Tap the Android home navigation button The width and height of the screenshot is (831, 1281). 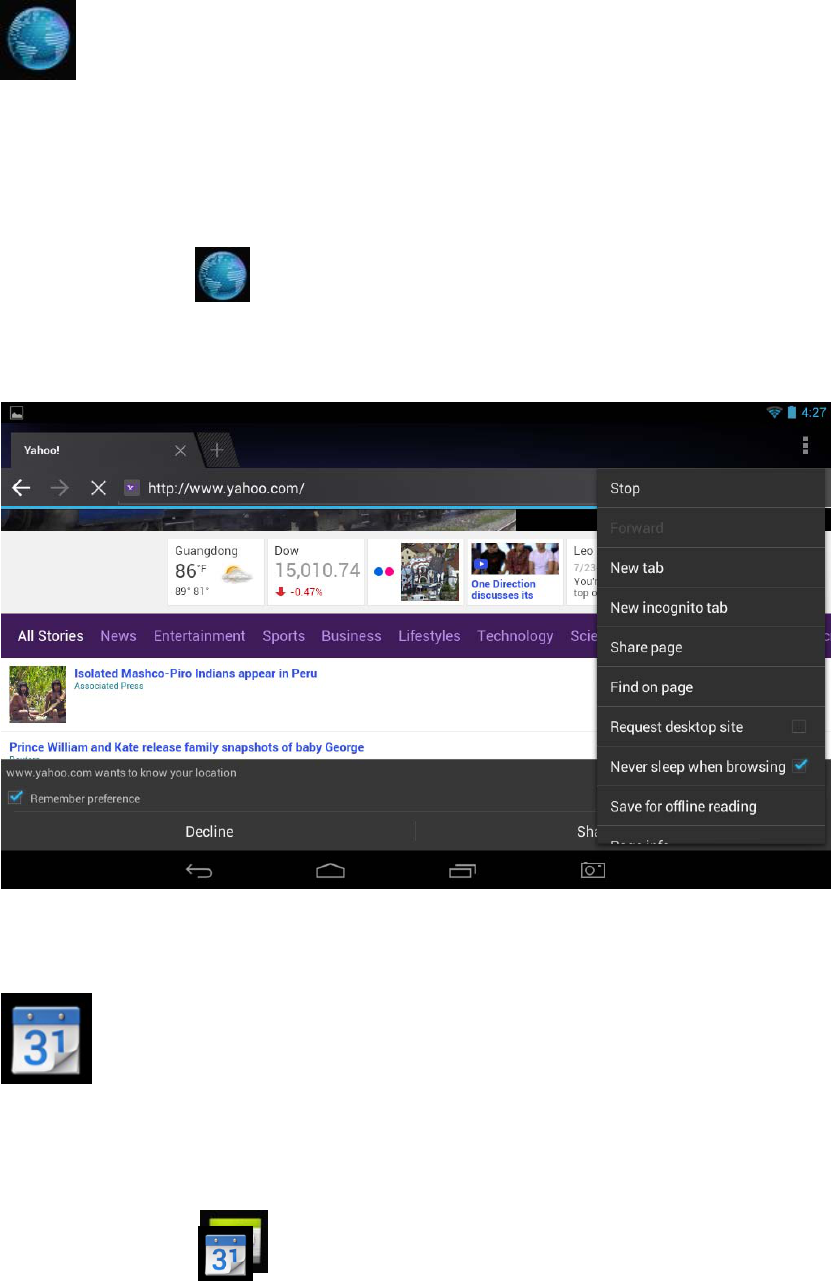click(x=330, y=871)
